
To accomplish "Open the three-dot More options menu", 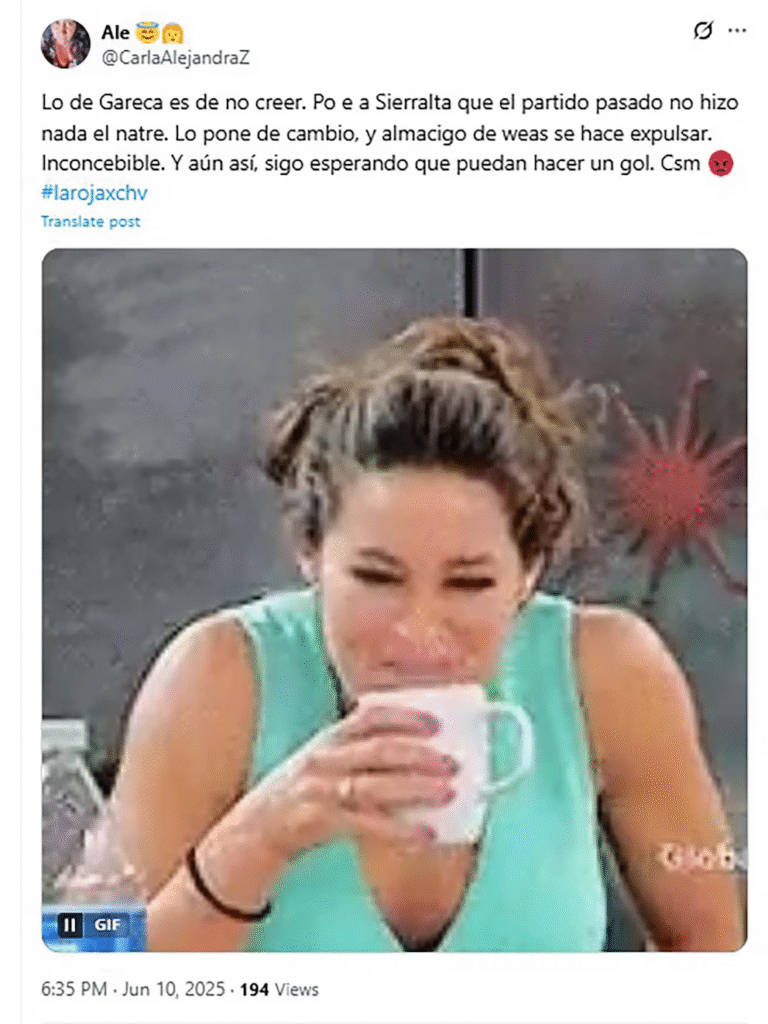I will point(737,31).
